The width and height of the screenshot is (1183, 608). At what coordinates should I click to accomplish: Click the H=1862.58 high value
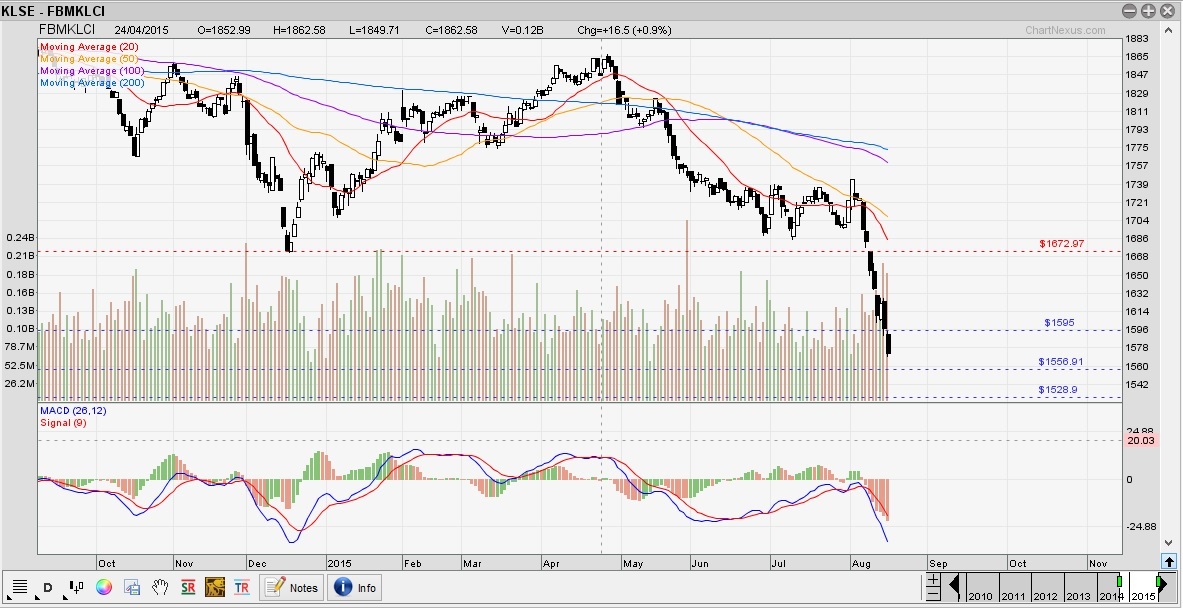coord(300,30)
